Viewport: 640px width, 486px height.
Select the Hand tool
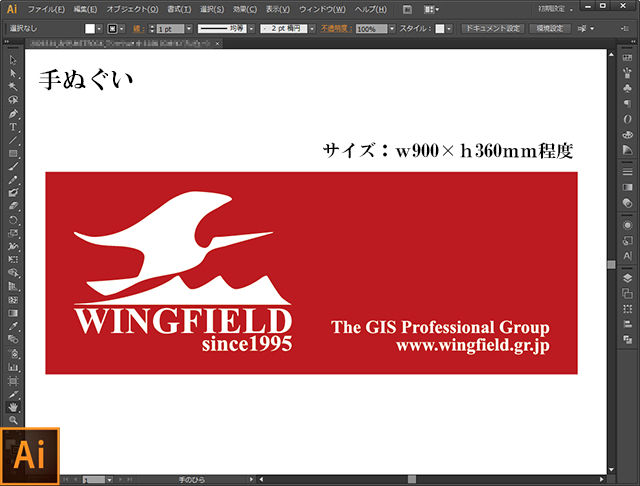pyautogui.click(x=13, y=407)
